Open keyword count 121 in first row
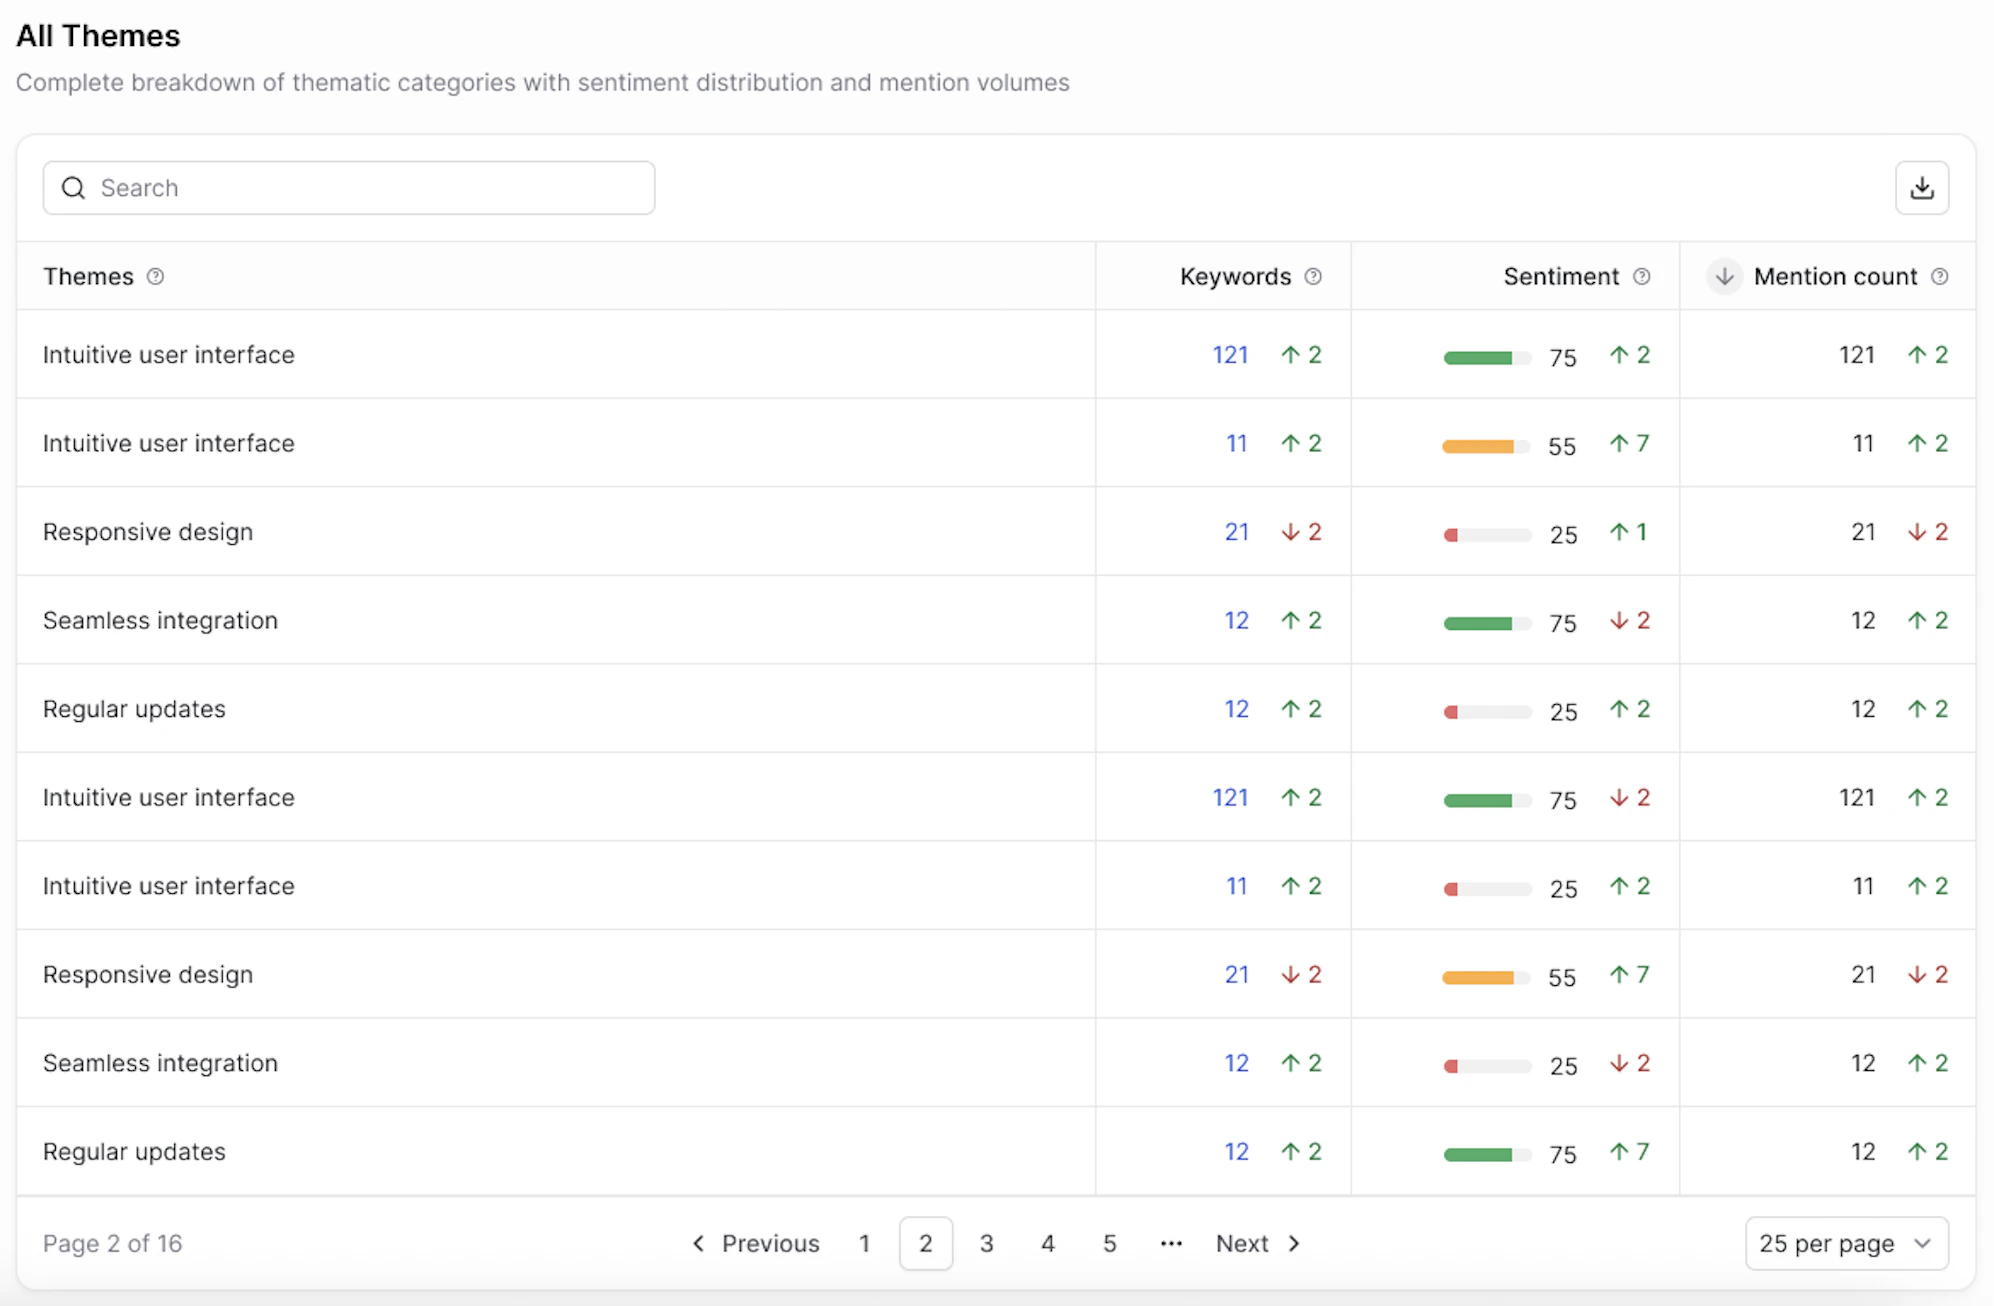The height and width of the screenshot is (1306, 1994). [1230, 355]
